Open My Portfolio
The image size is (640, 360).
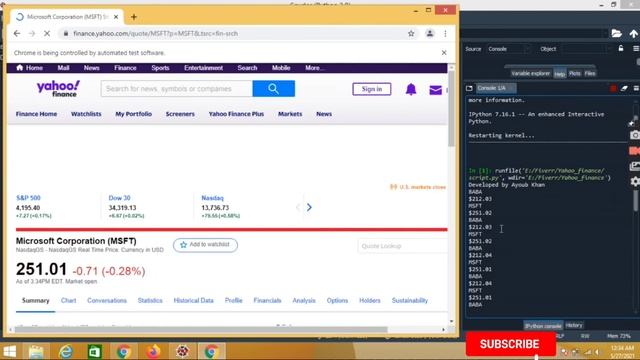click(x=133, y=114)
